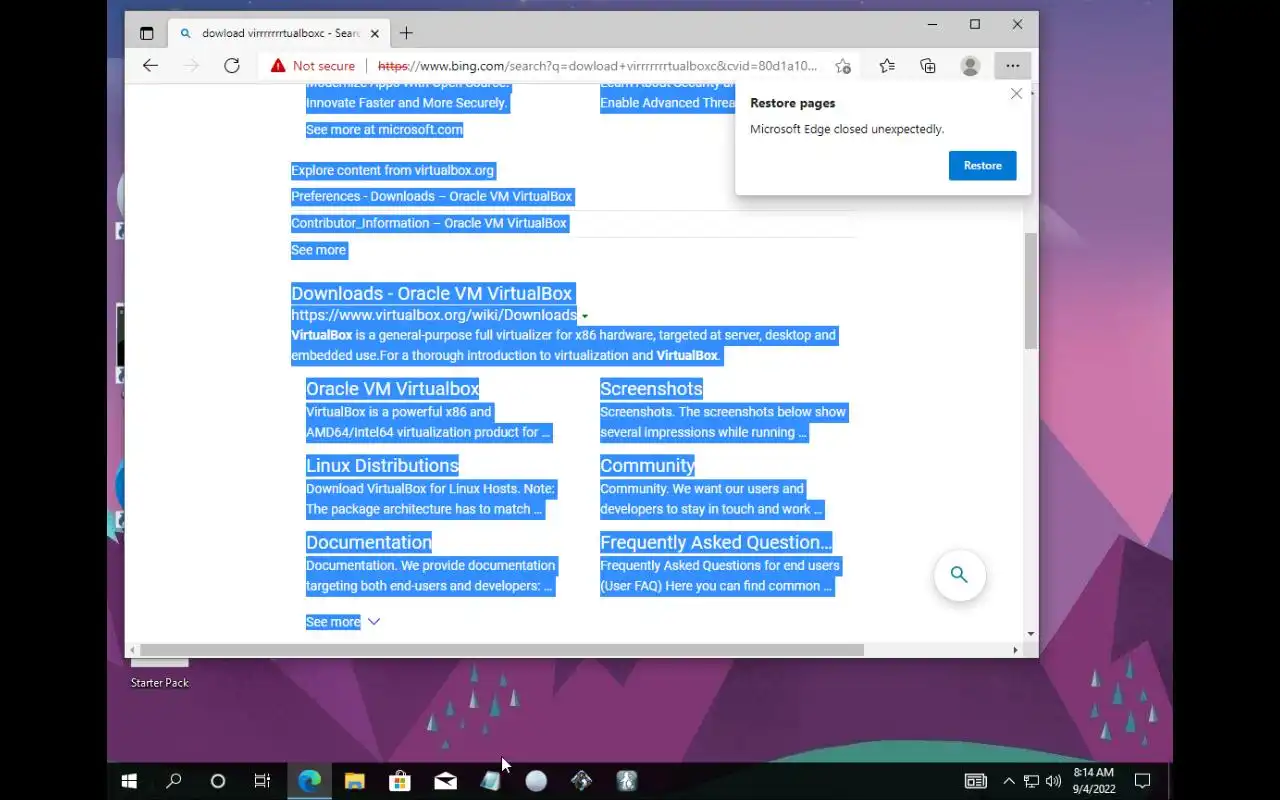Go back with the browser back arrow
The height and width of the screenshot is (800, 1280).
click(150, 66)
